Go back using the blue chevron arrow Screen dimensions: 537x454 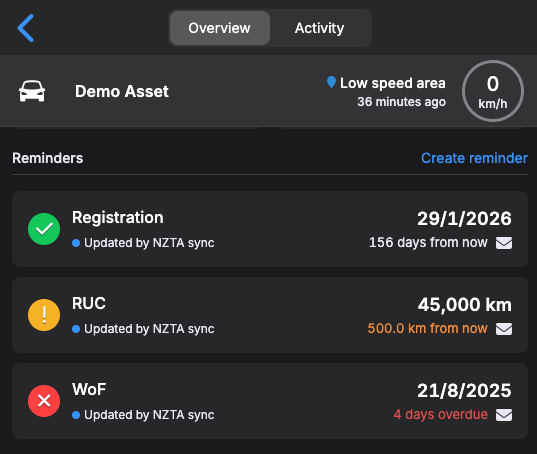26,28
